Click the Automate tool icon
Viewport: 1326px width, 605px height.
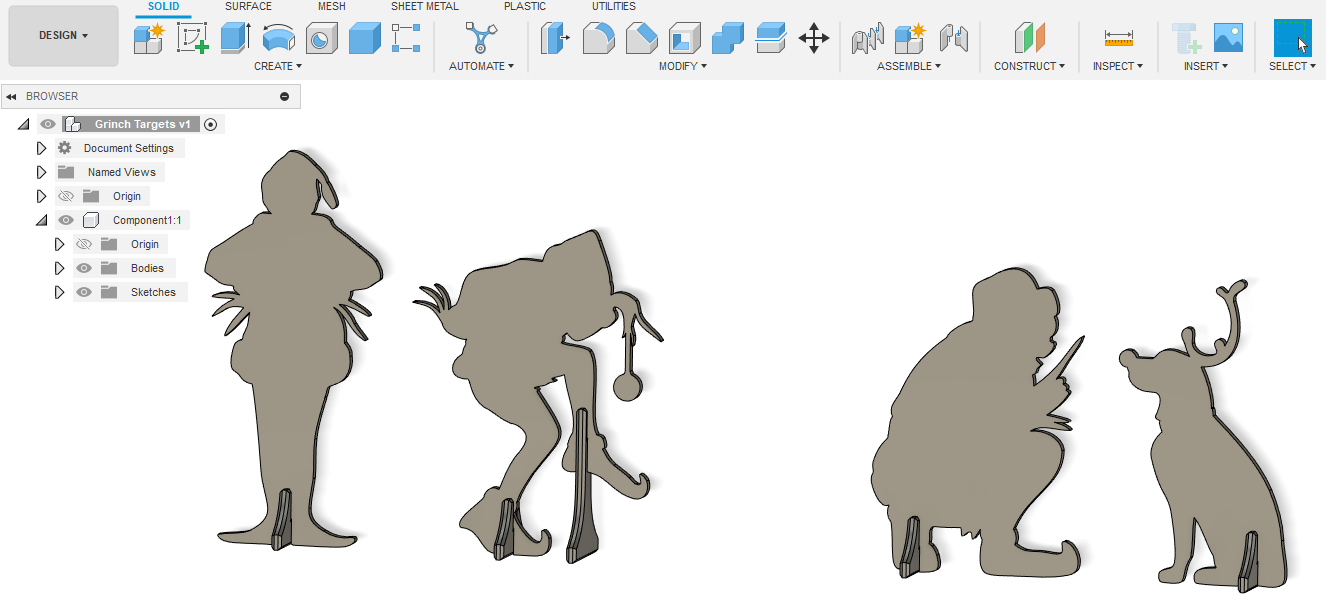[x=481, y=38]
